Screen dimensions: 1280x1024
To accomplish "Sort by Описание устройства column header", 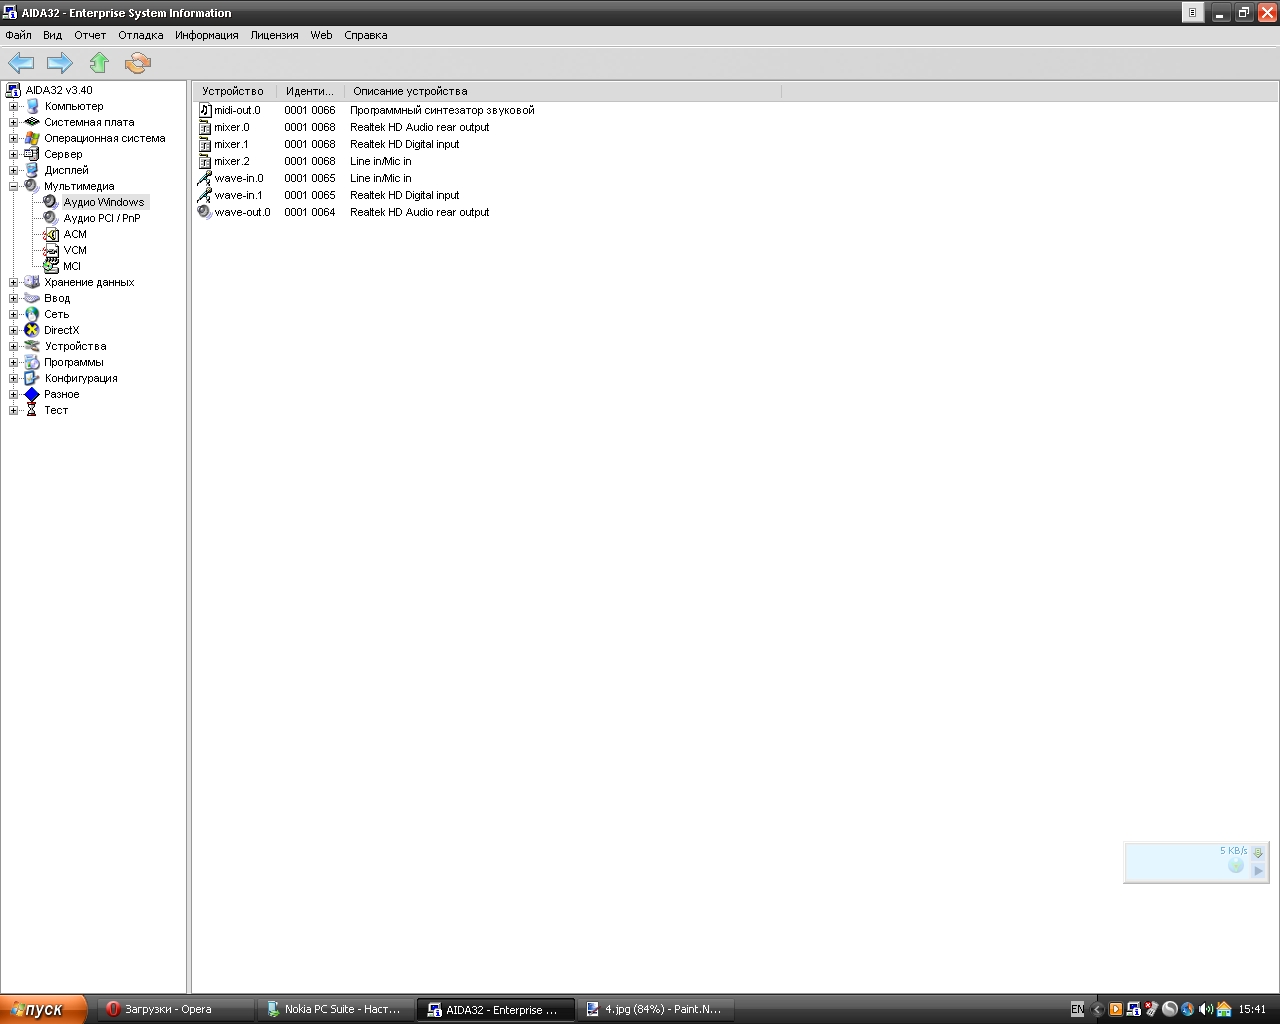I will point(562,91).
